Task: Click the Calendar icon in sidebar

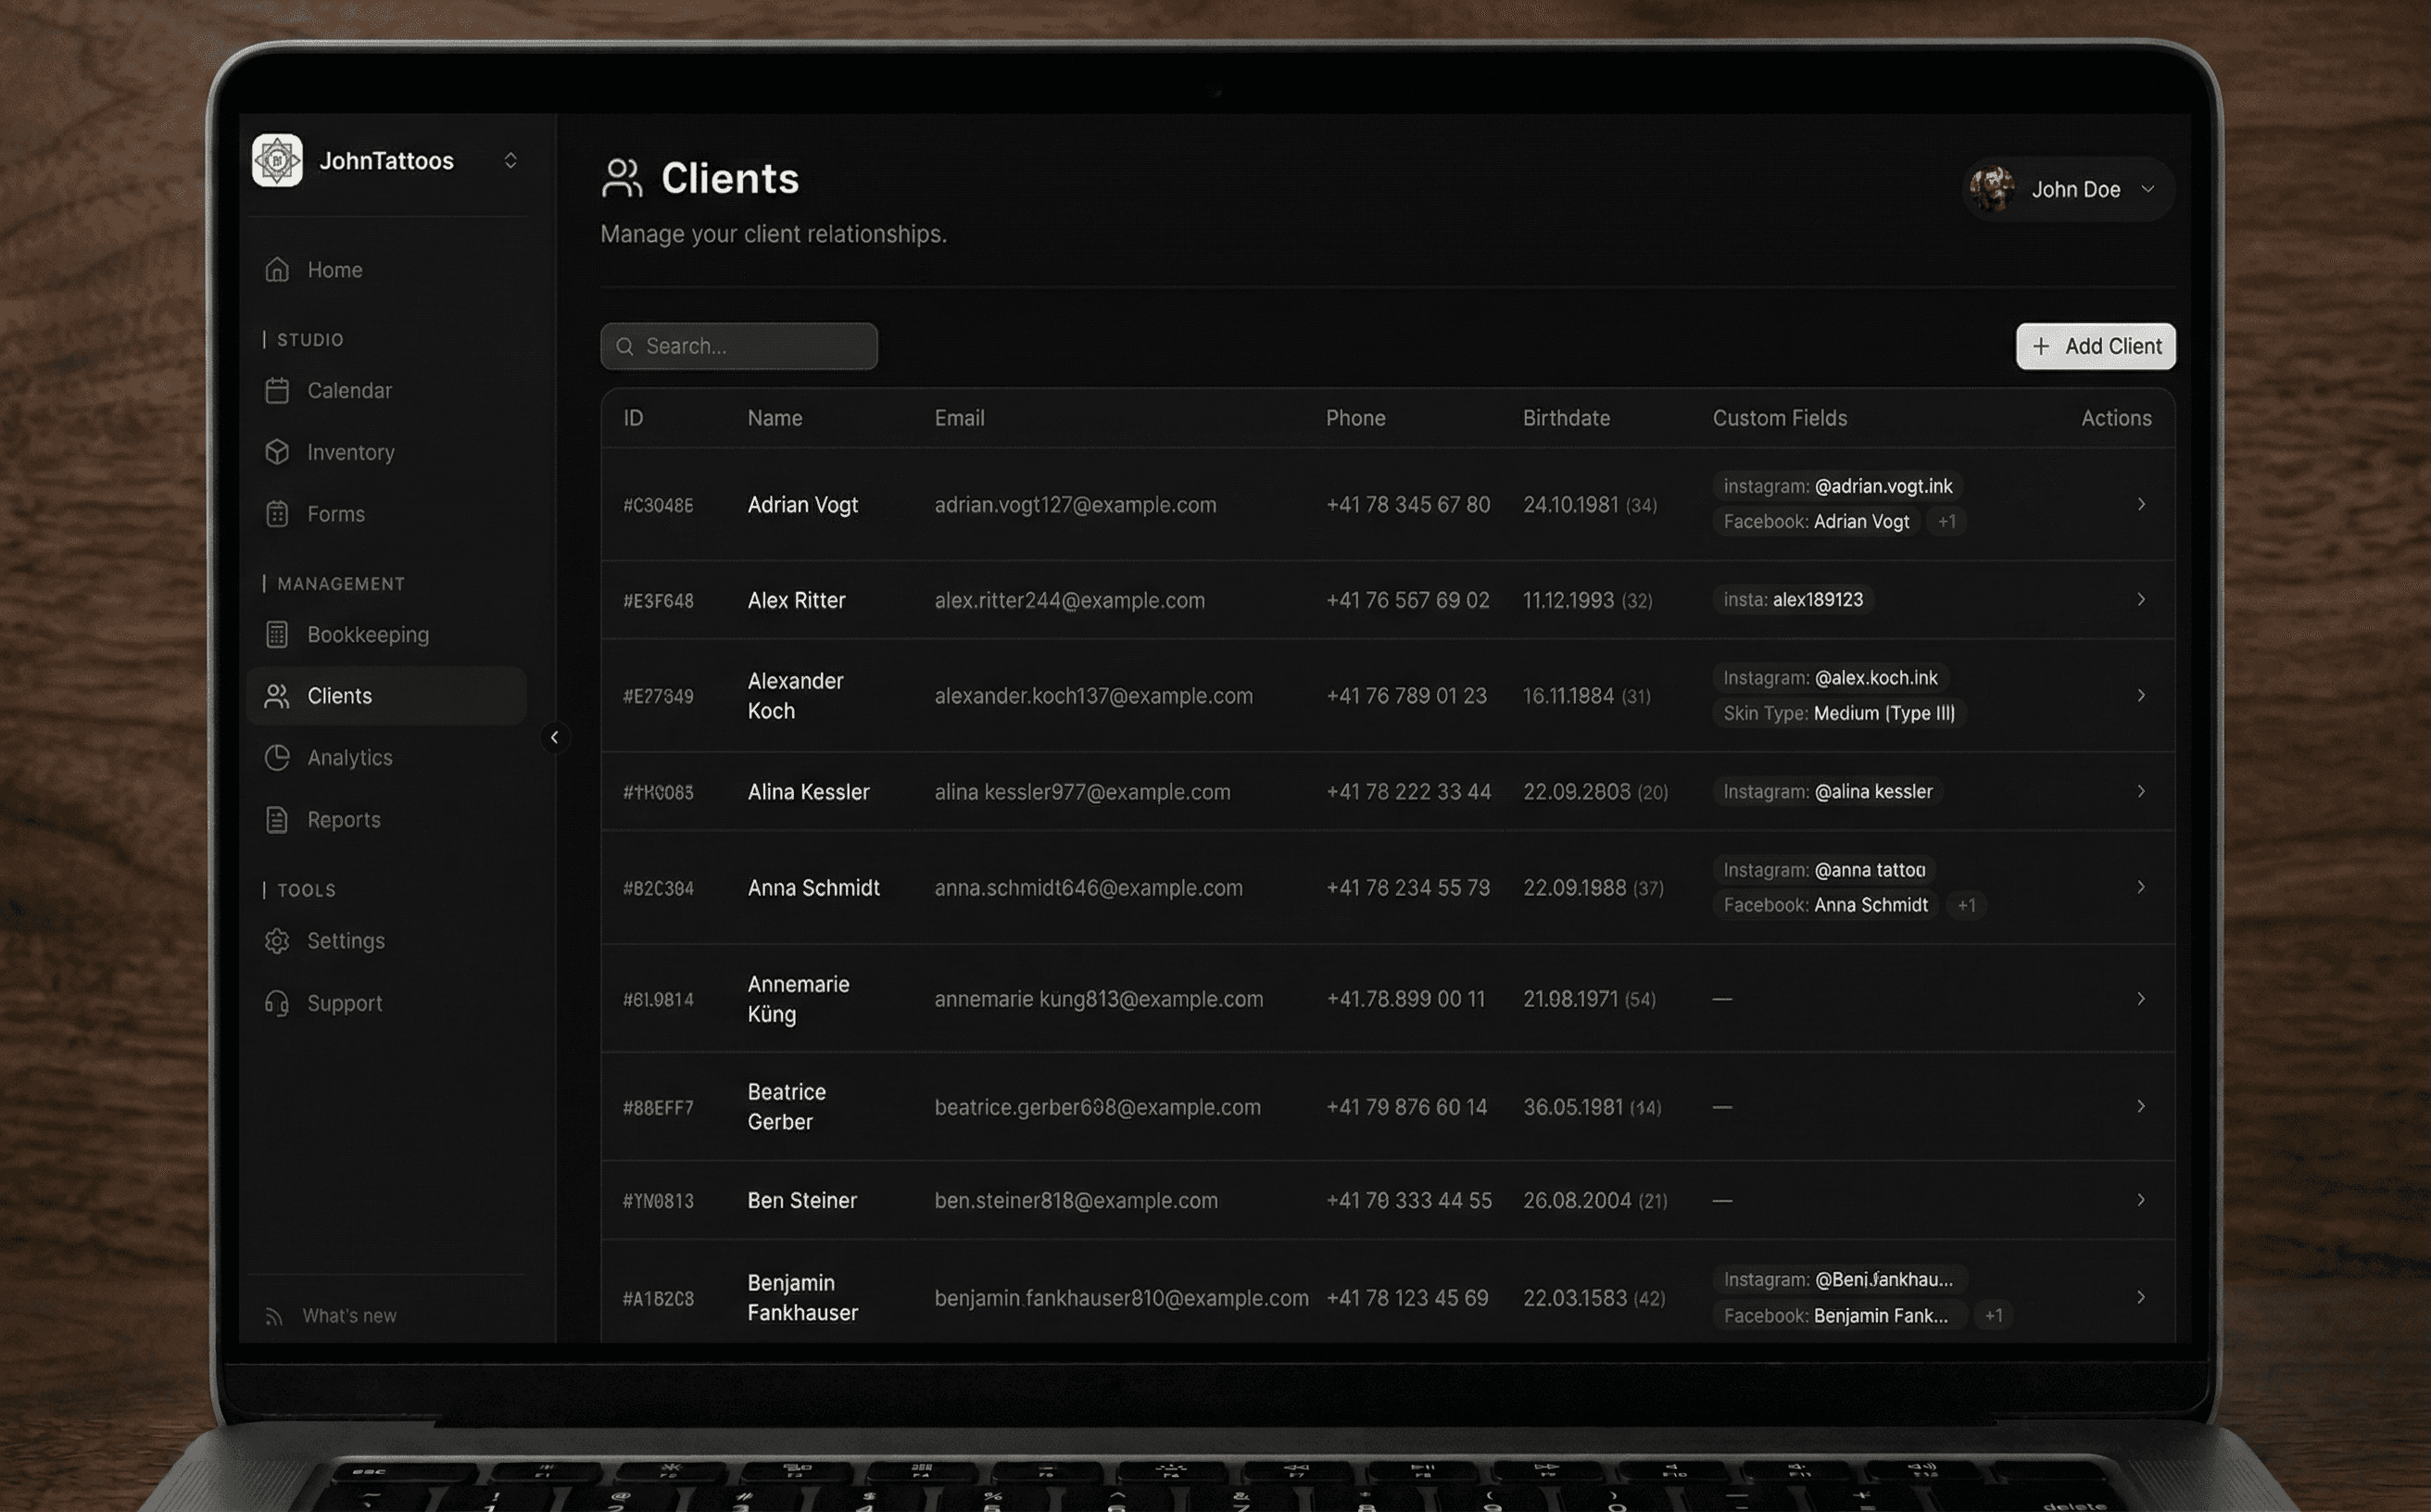Action: pyautogui.click(x=277, y=390)
